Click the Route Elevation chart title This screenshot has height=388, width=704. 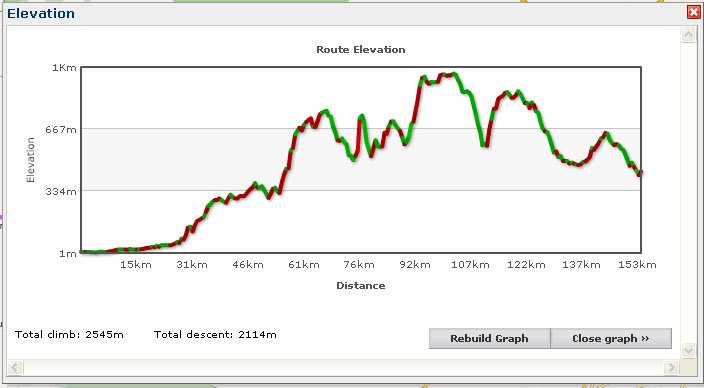click(x=361, y=49)
